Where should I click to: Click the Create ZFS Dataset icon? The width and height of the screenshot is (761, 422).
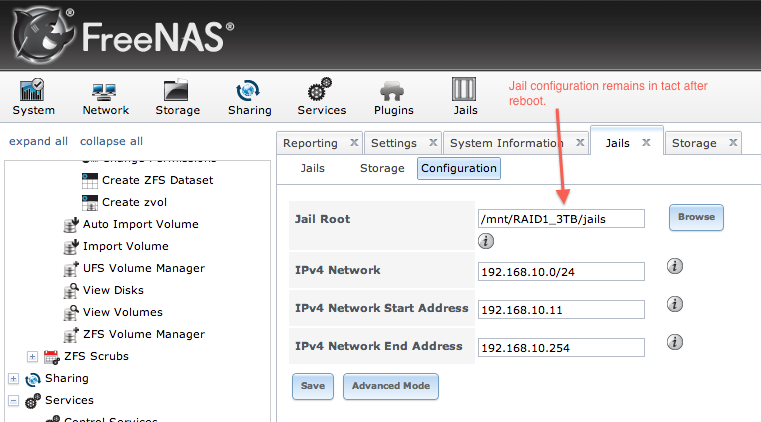click(x=90, y=180)
